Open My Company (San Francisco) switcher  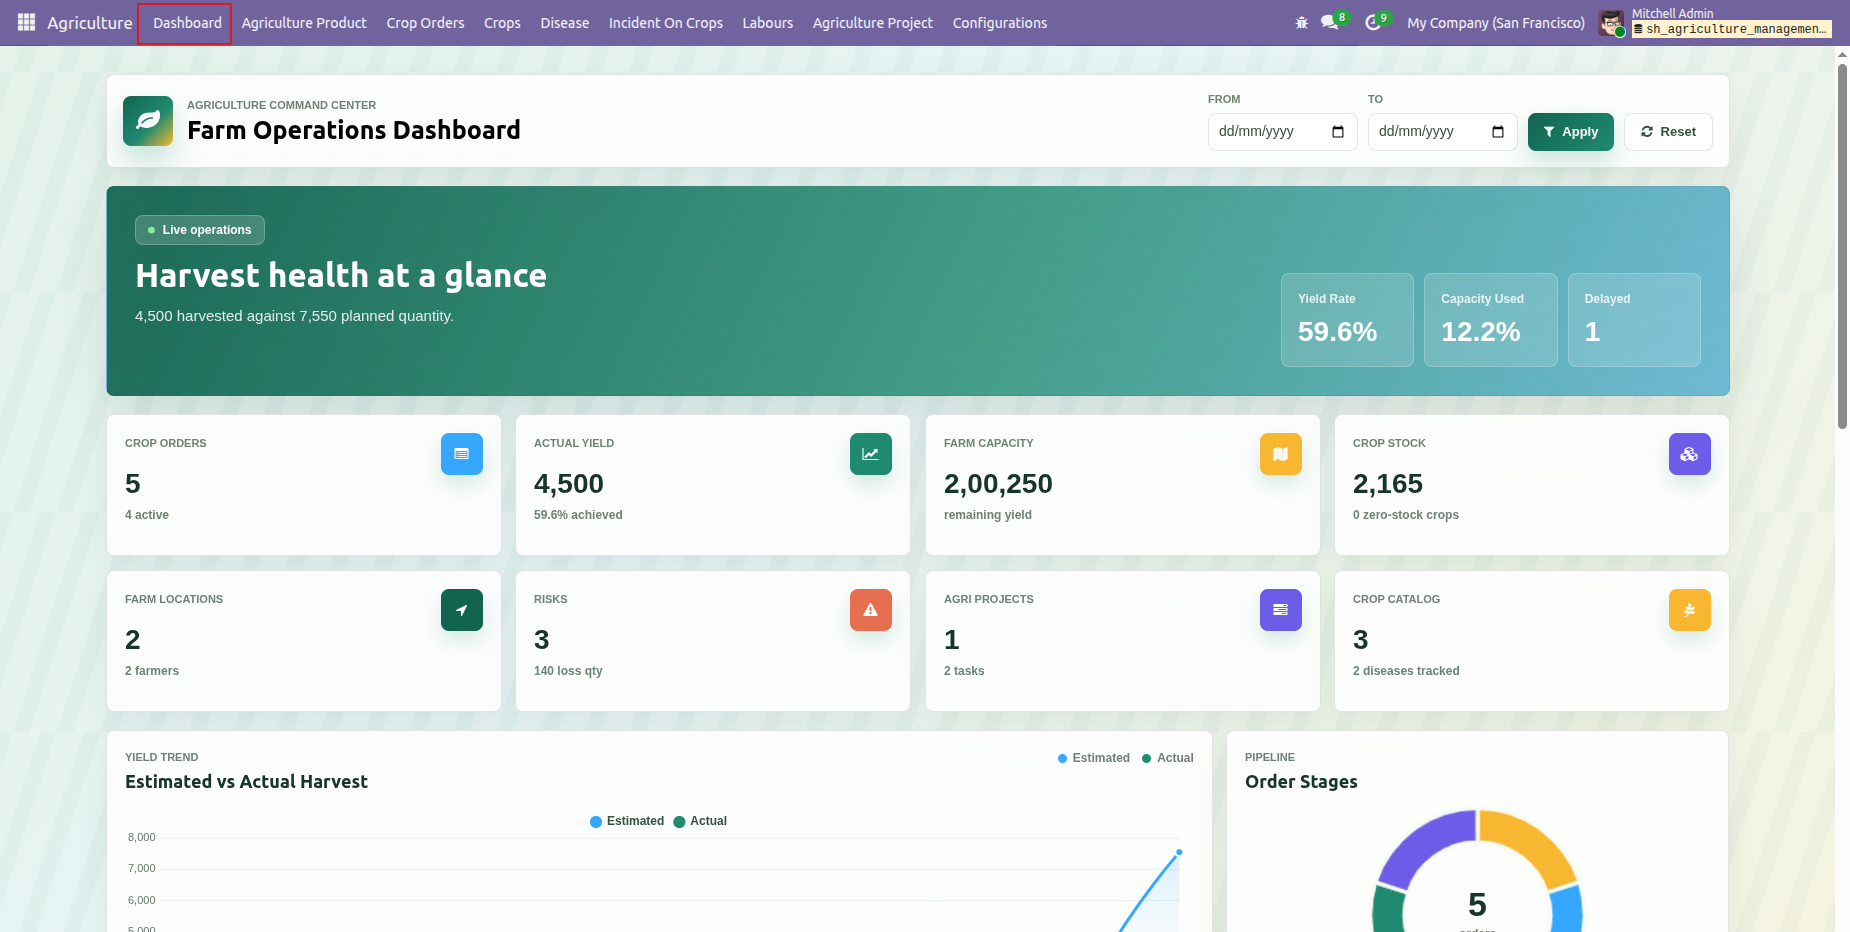(x=1496, y=23)
